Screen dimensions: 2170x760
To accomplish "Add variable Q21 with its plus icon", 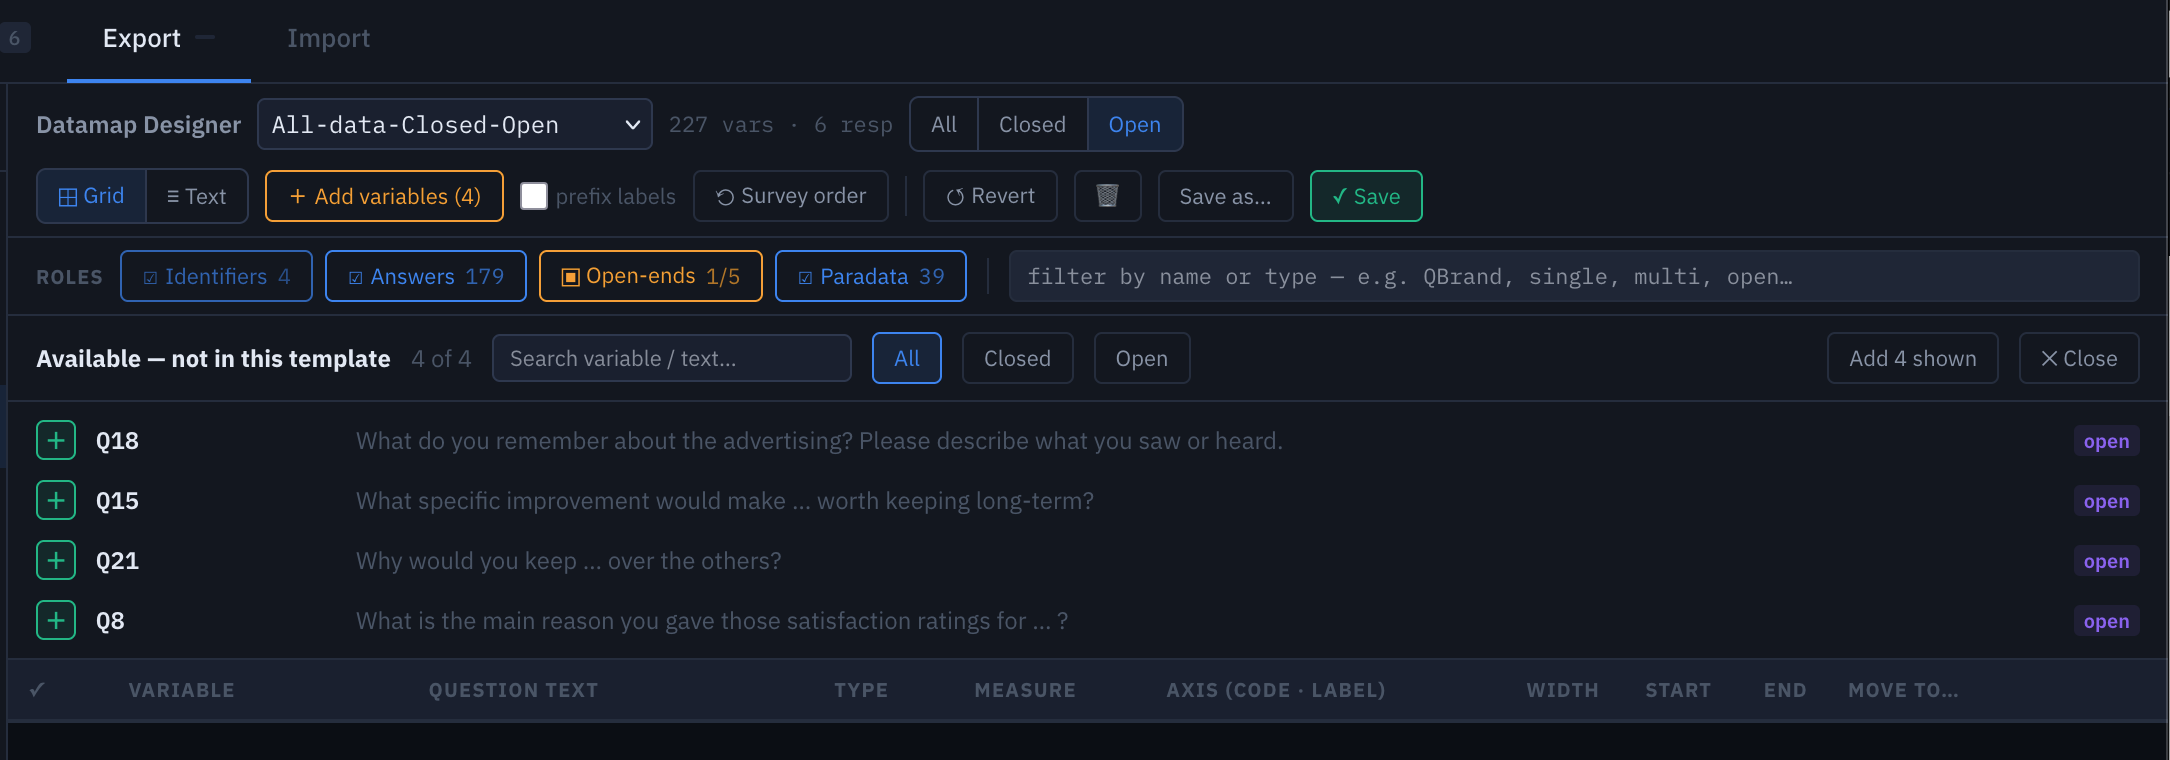I will coord(56,560).
